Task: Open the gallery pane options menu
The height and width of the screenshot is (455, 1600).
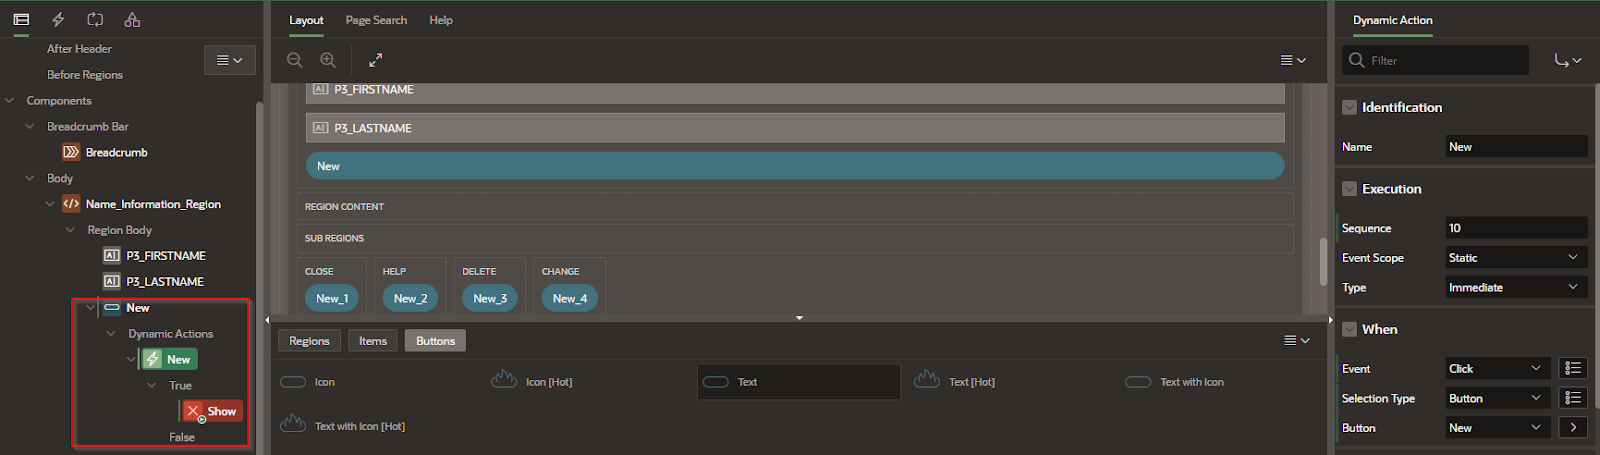Action: [1296, 341]
